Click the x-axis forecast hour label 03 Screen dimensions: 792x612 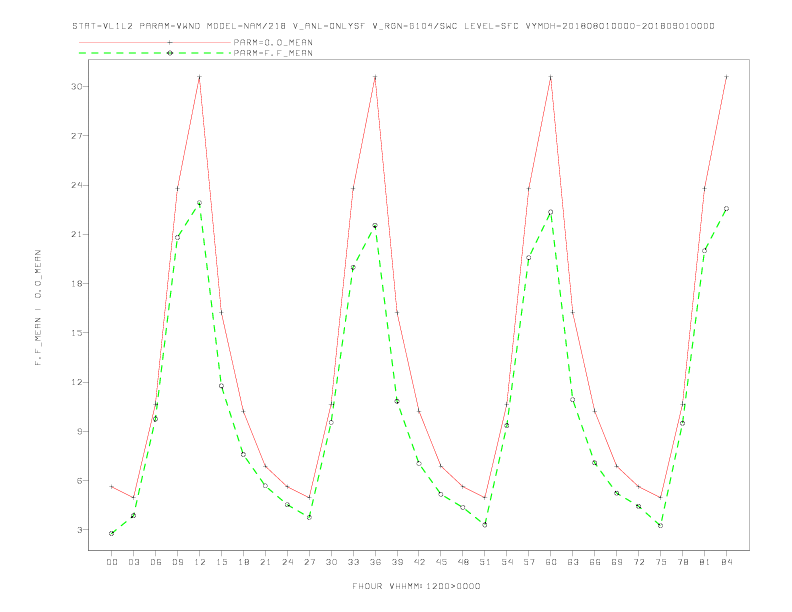(133, 562)
